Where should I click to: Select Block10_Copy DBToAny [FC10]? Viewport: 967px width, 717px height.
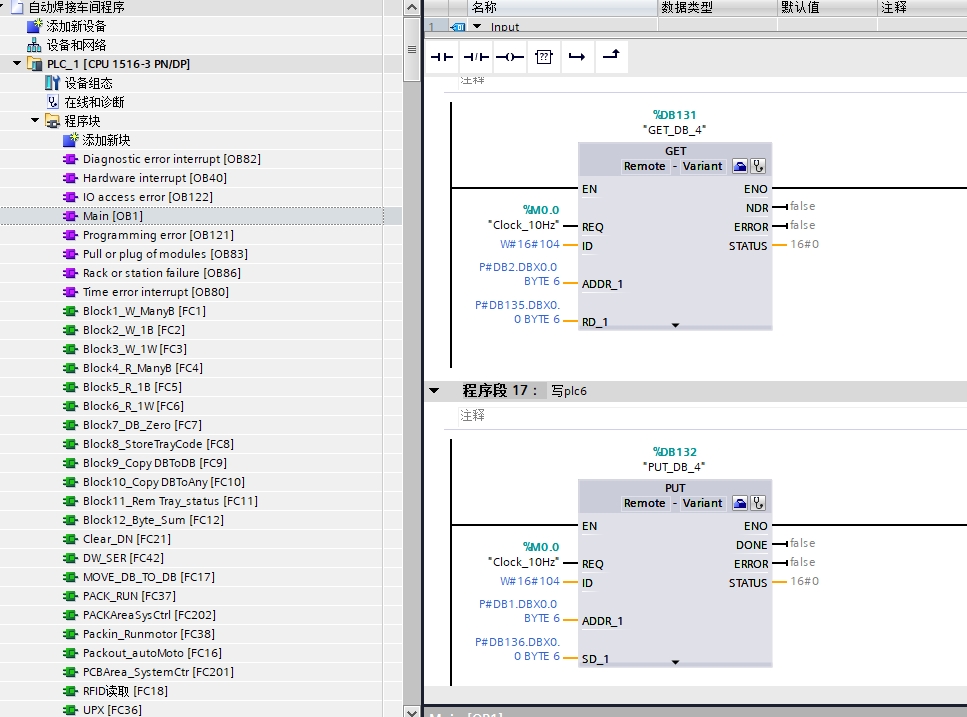163,482
